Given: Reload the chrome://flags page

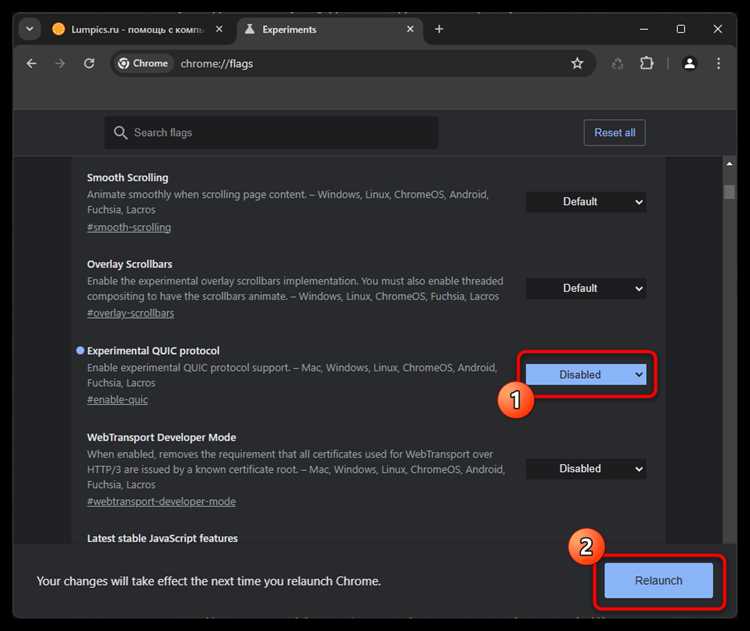Looking at the screenshot, I should click(89, 64).
